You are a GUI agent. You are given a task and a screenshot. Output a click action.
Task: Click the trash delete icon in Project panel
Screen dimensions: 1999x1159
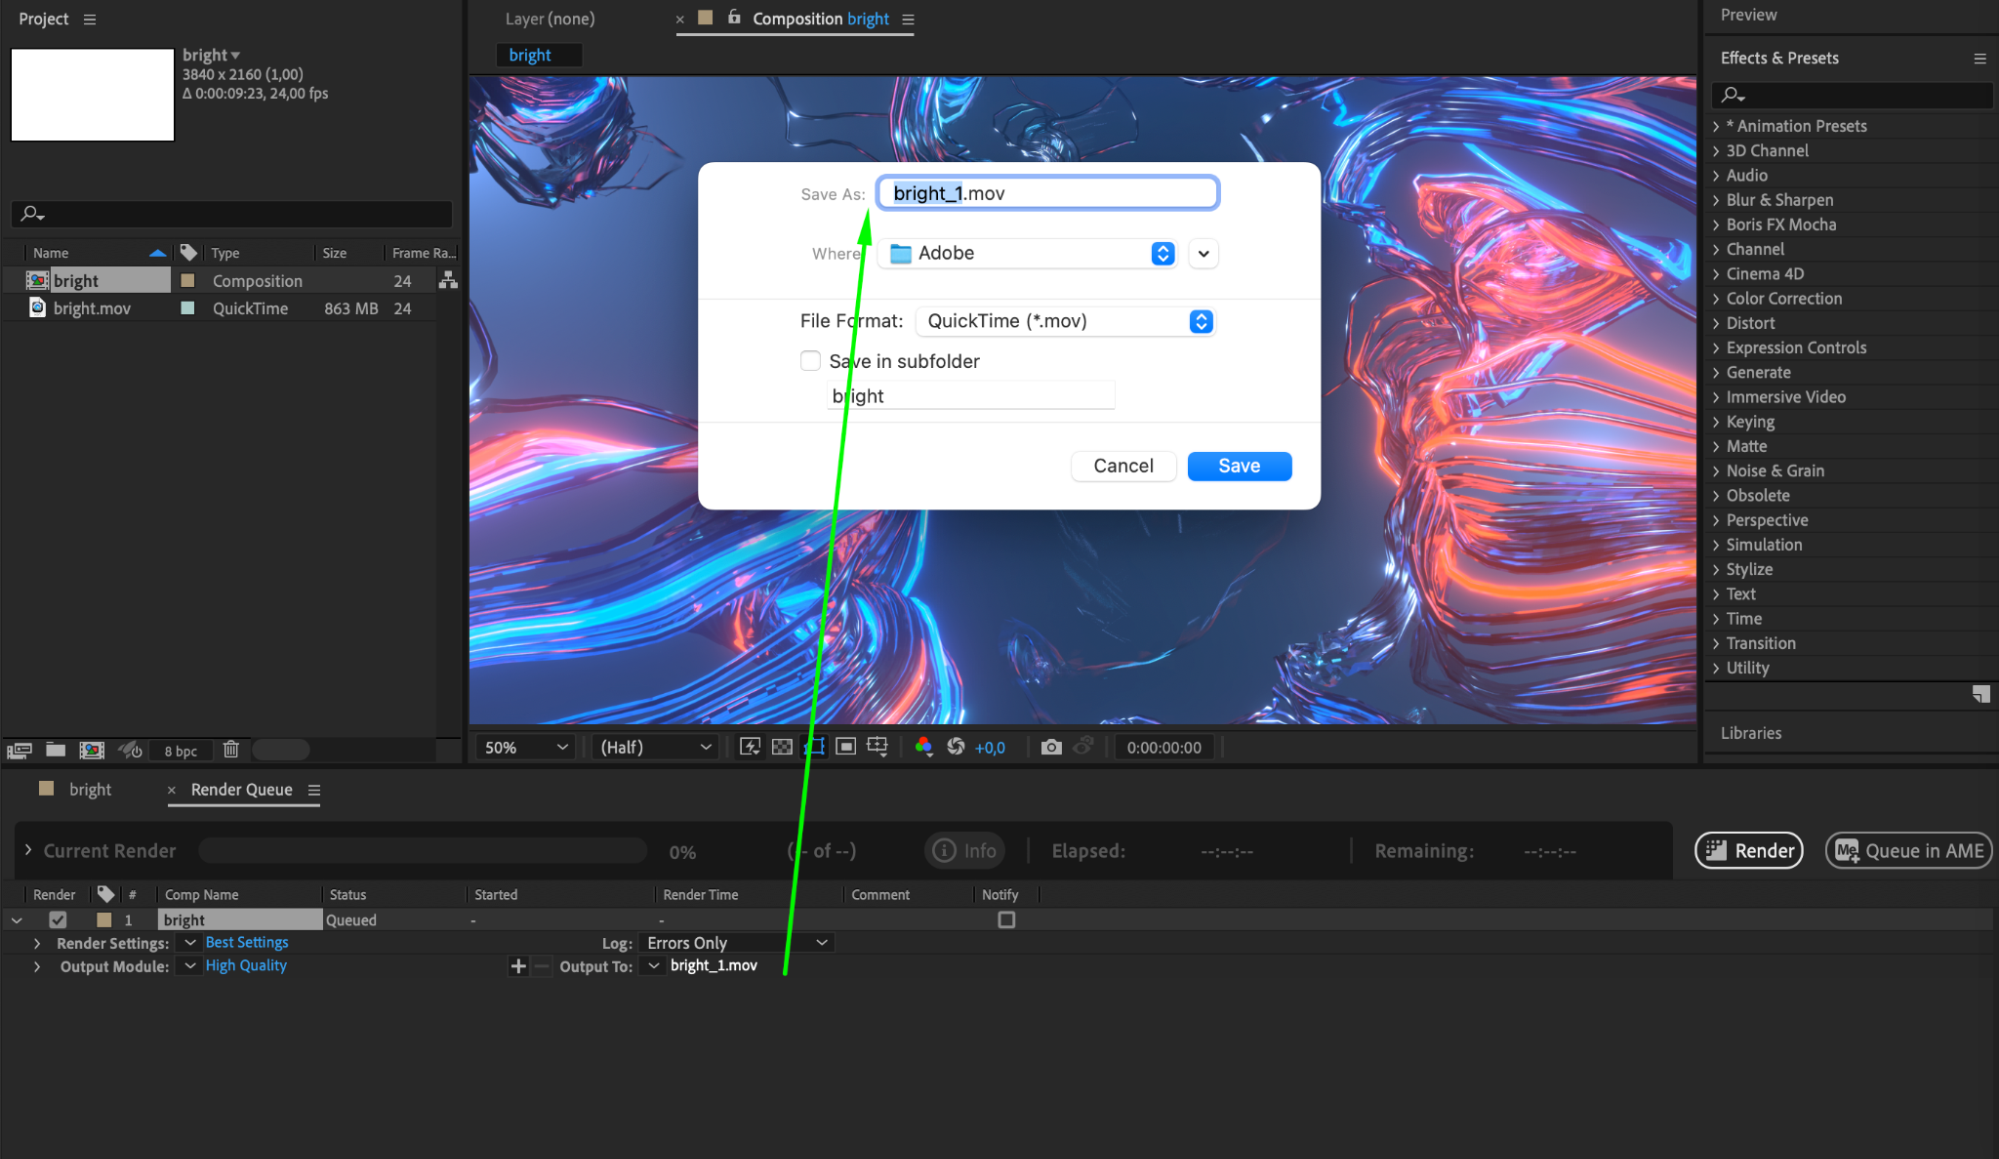click(231, 749)
